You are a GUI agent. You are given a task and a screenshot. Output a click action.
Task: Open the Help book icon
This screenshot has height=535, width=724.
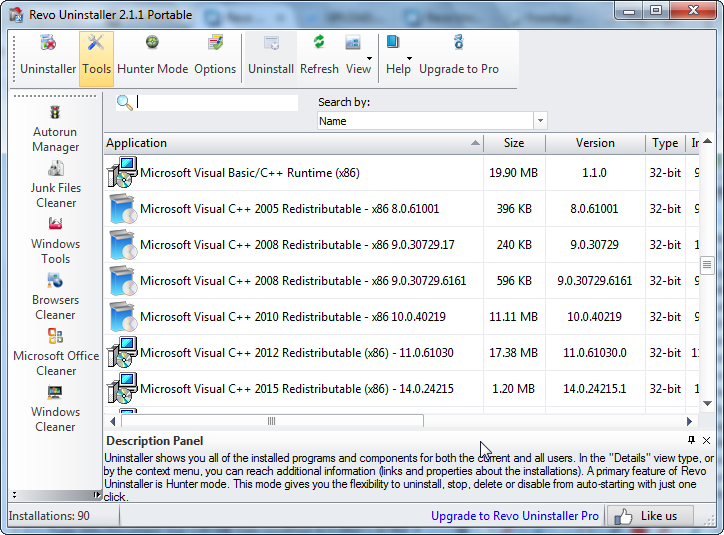tap(393, 42)
